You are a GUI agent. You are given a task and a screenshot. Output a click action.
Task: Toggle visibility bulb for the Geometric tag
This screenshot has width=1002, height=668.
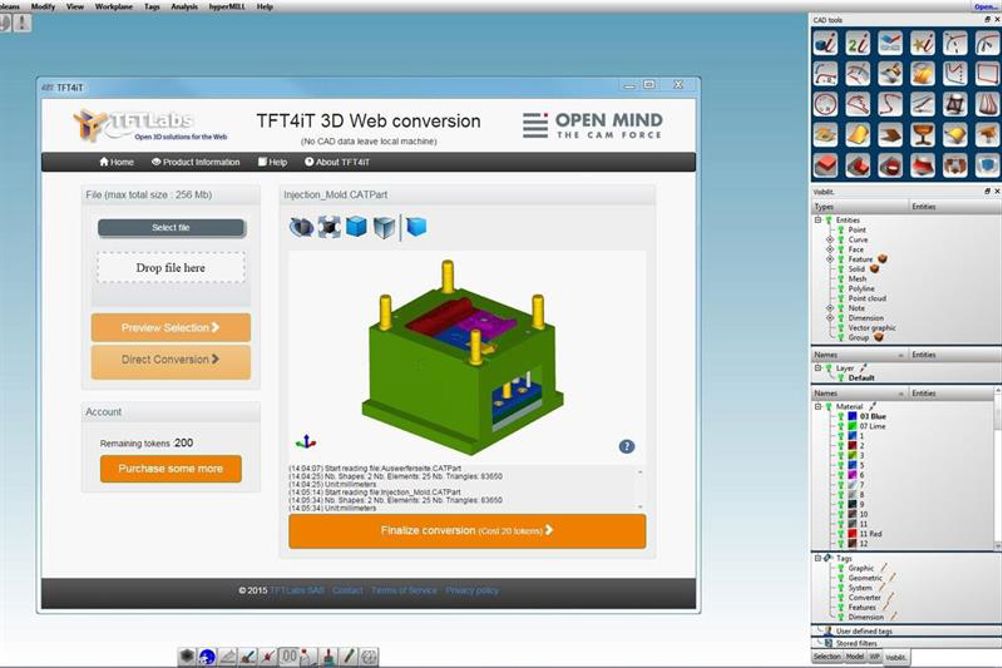pyautogui.click(x=841, y=578)
